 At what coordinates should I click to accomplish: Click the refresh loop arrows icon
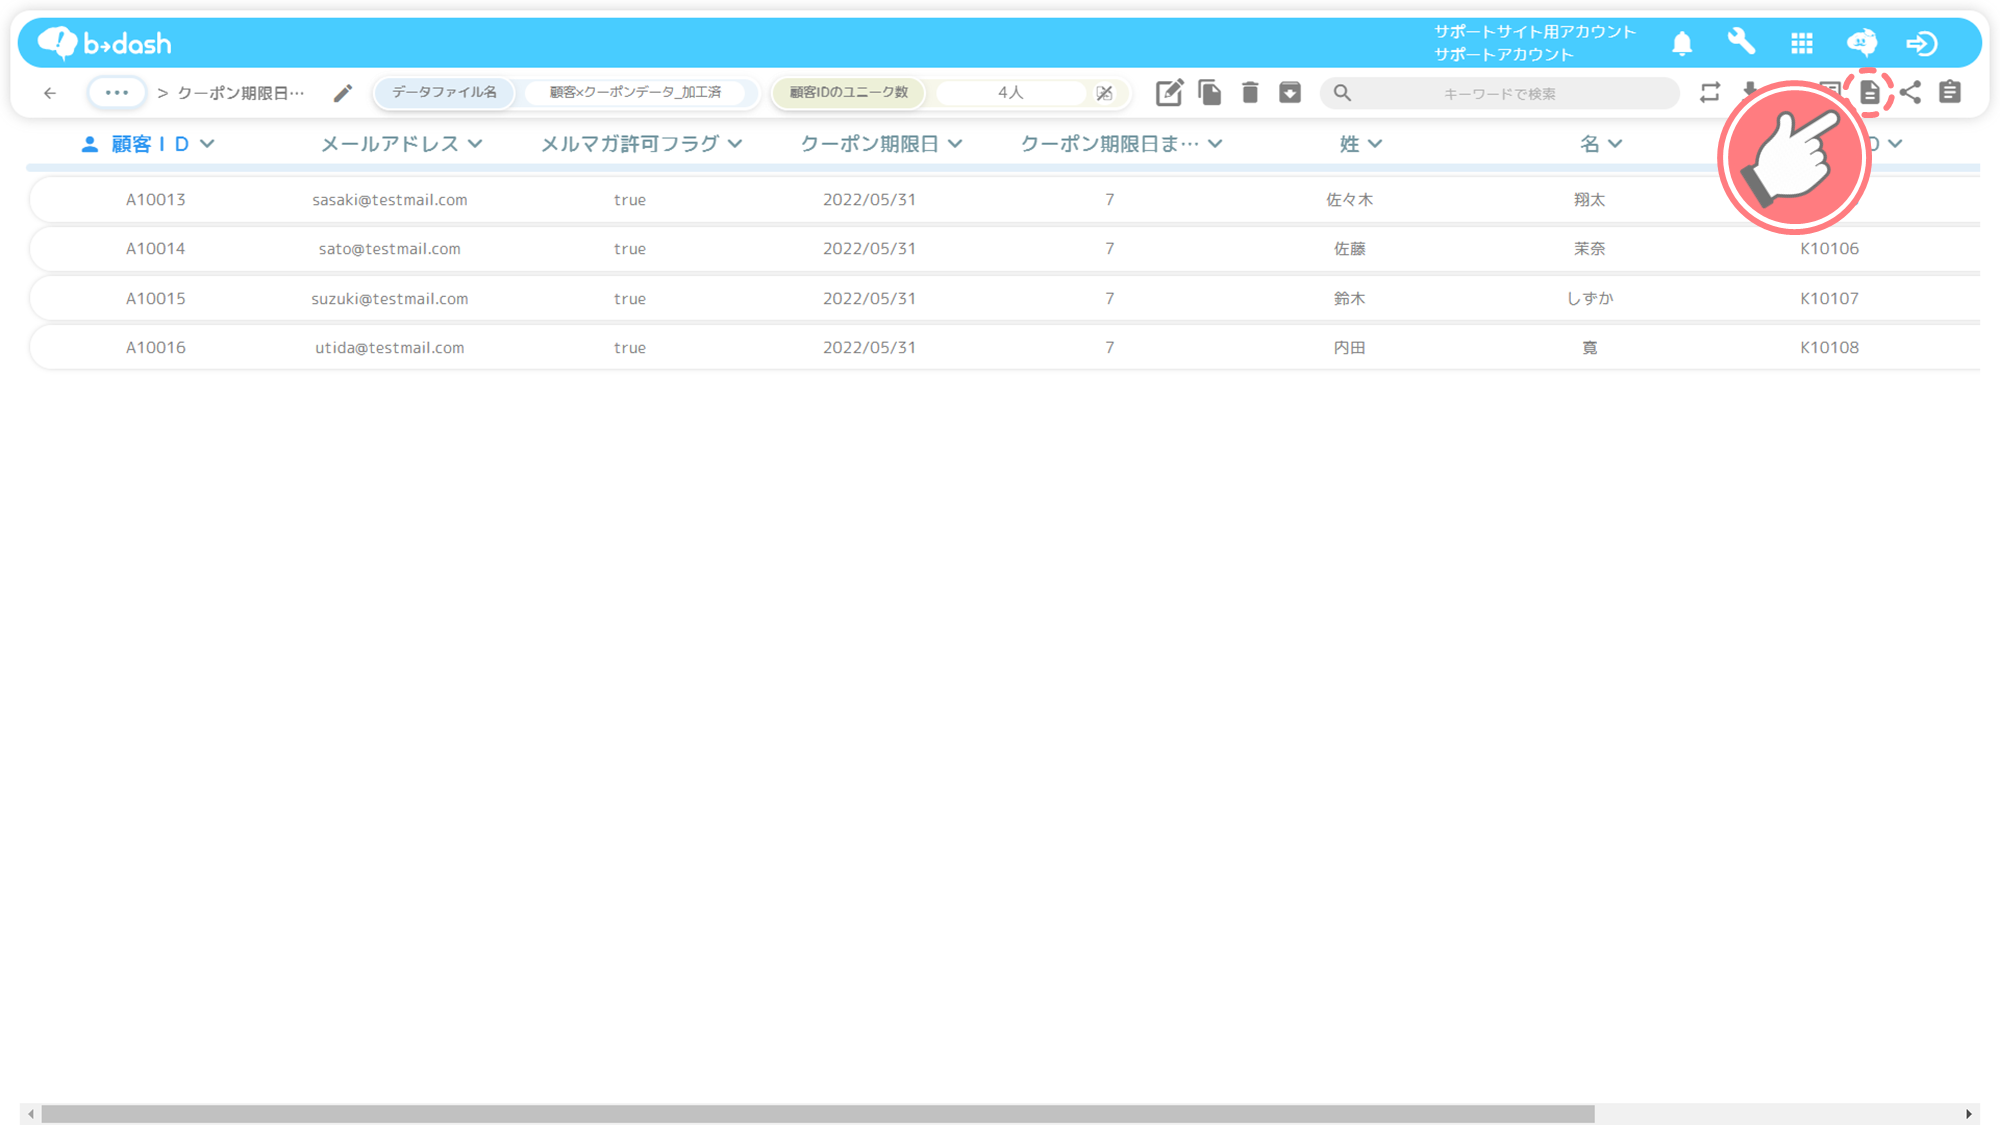(x=1710, y=93)
